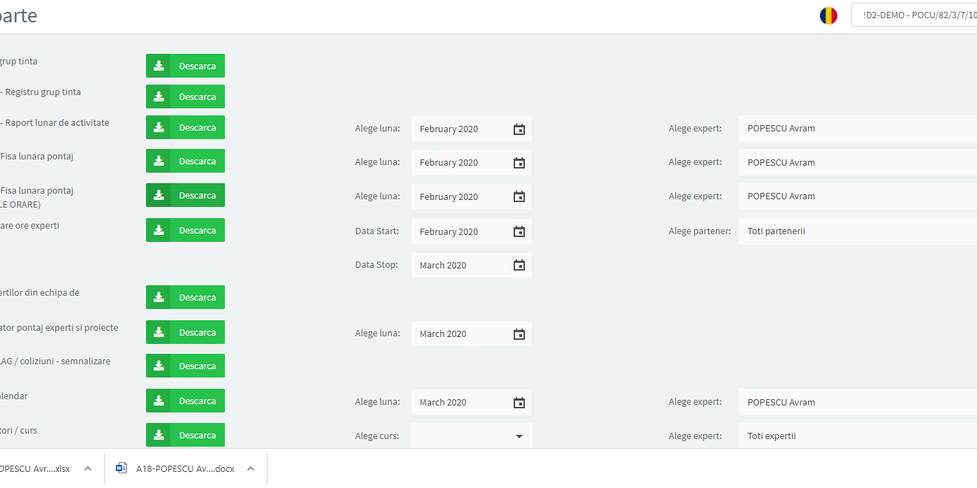Click the Romanian flag language icon

point(828,16)
